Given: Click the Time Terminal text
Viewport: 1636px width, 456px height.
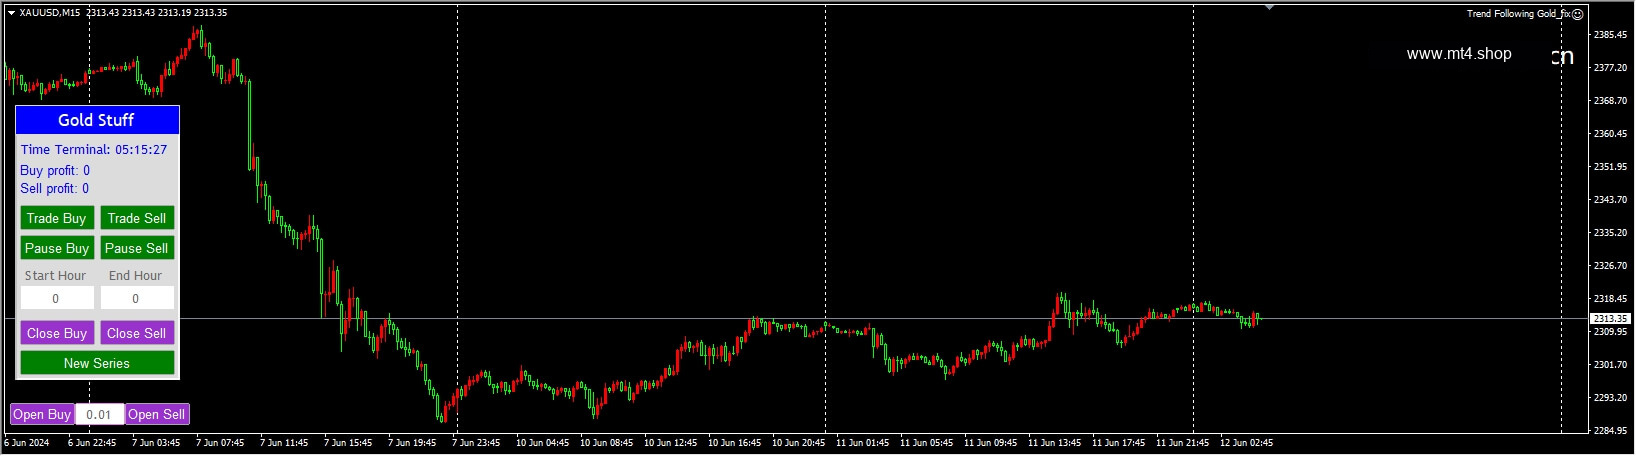Looking at the screenshot, I should click(x=94, y=150).
